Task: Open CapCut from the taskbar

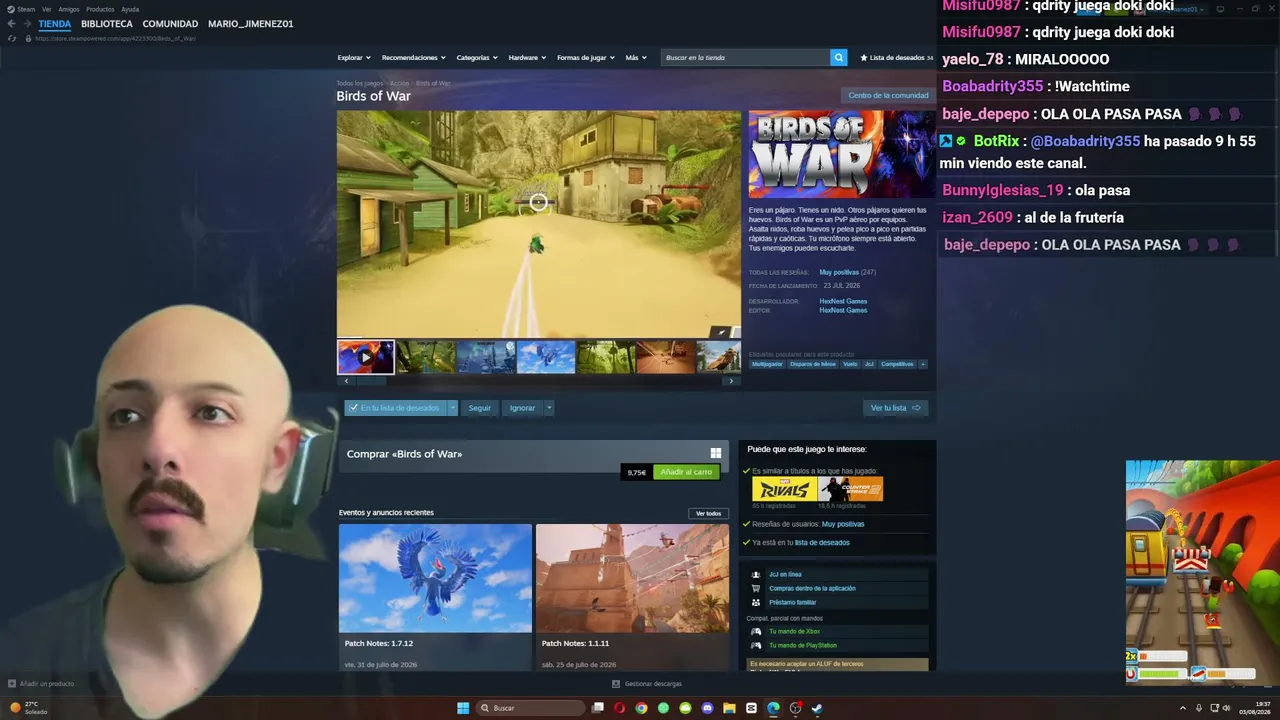Action: point(751,708)
